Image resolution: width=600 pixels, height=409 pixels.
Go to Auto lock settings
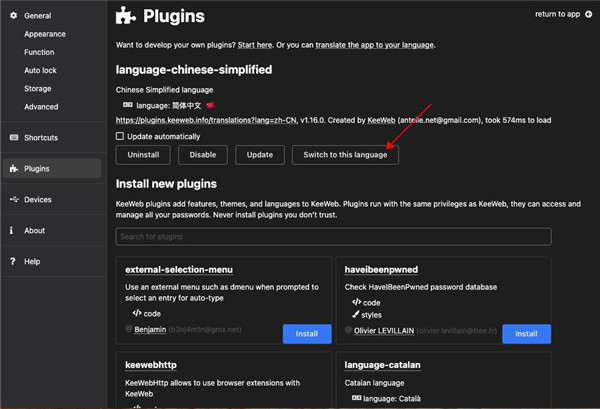(x=40, y=70)
